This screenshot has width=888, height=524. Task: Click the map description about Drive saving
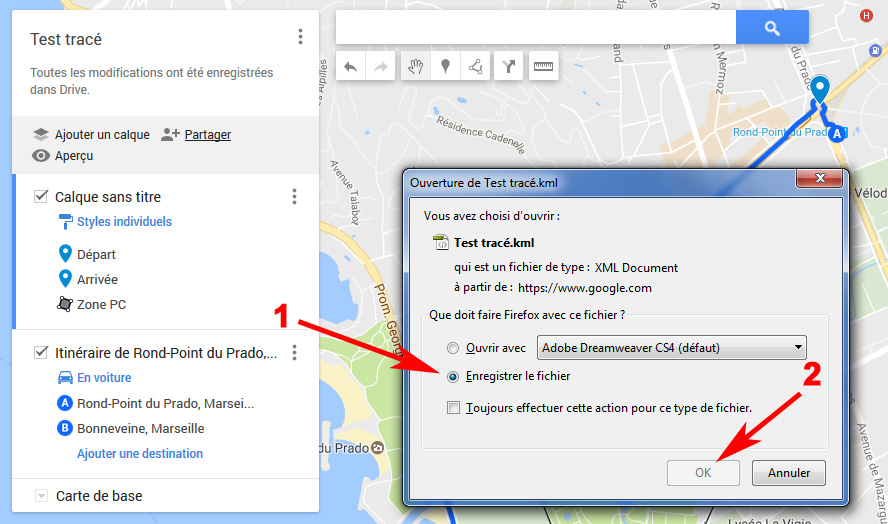point(151,81)
